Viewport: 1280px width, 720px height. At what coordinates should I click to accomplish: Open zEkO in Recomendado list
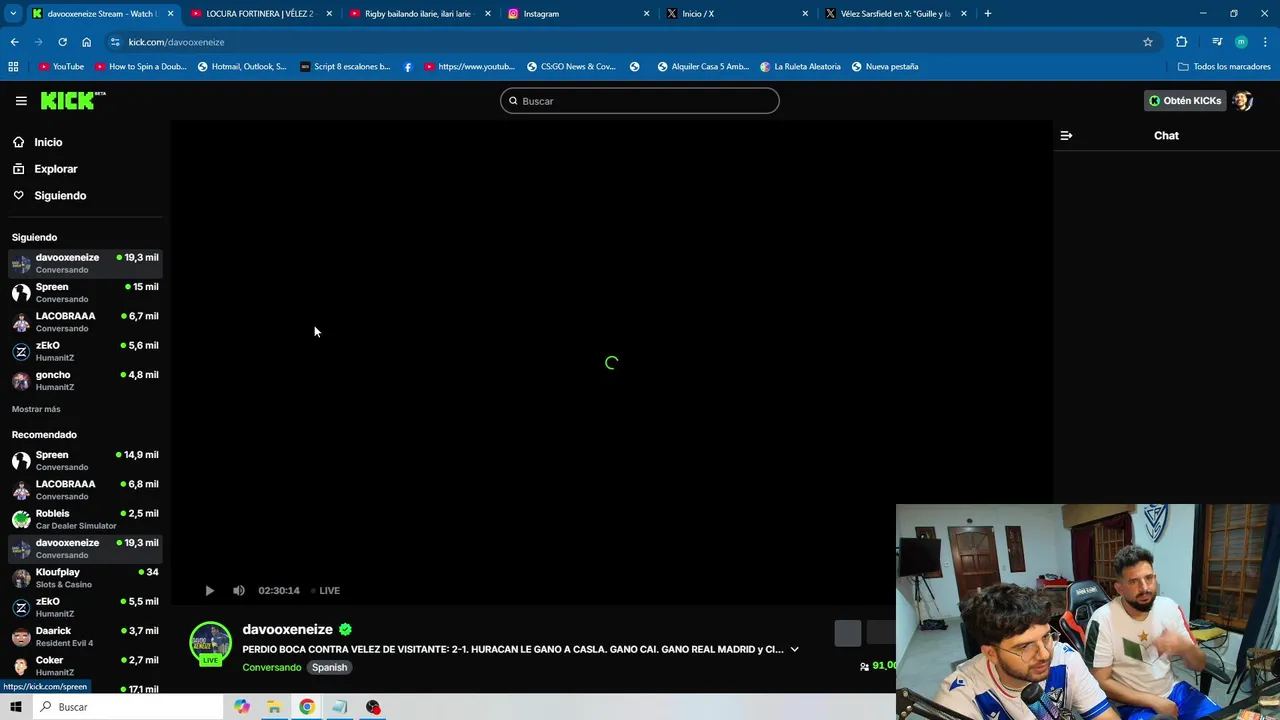coord(85,607)
